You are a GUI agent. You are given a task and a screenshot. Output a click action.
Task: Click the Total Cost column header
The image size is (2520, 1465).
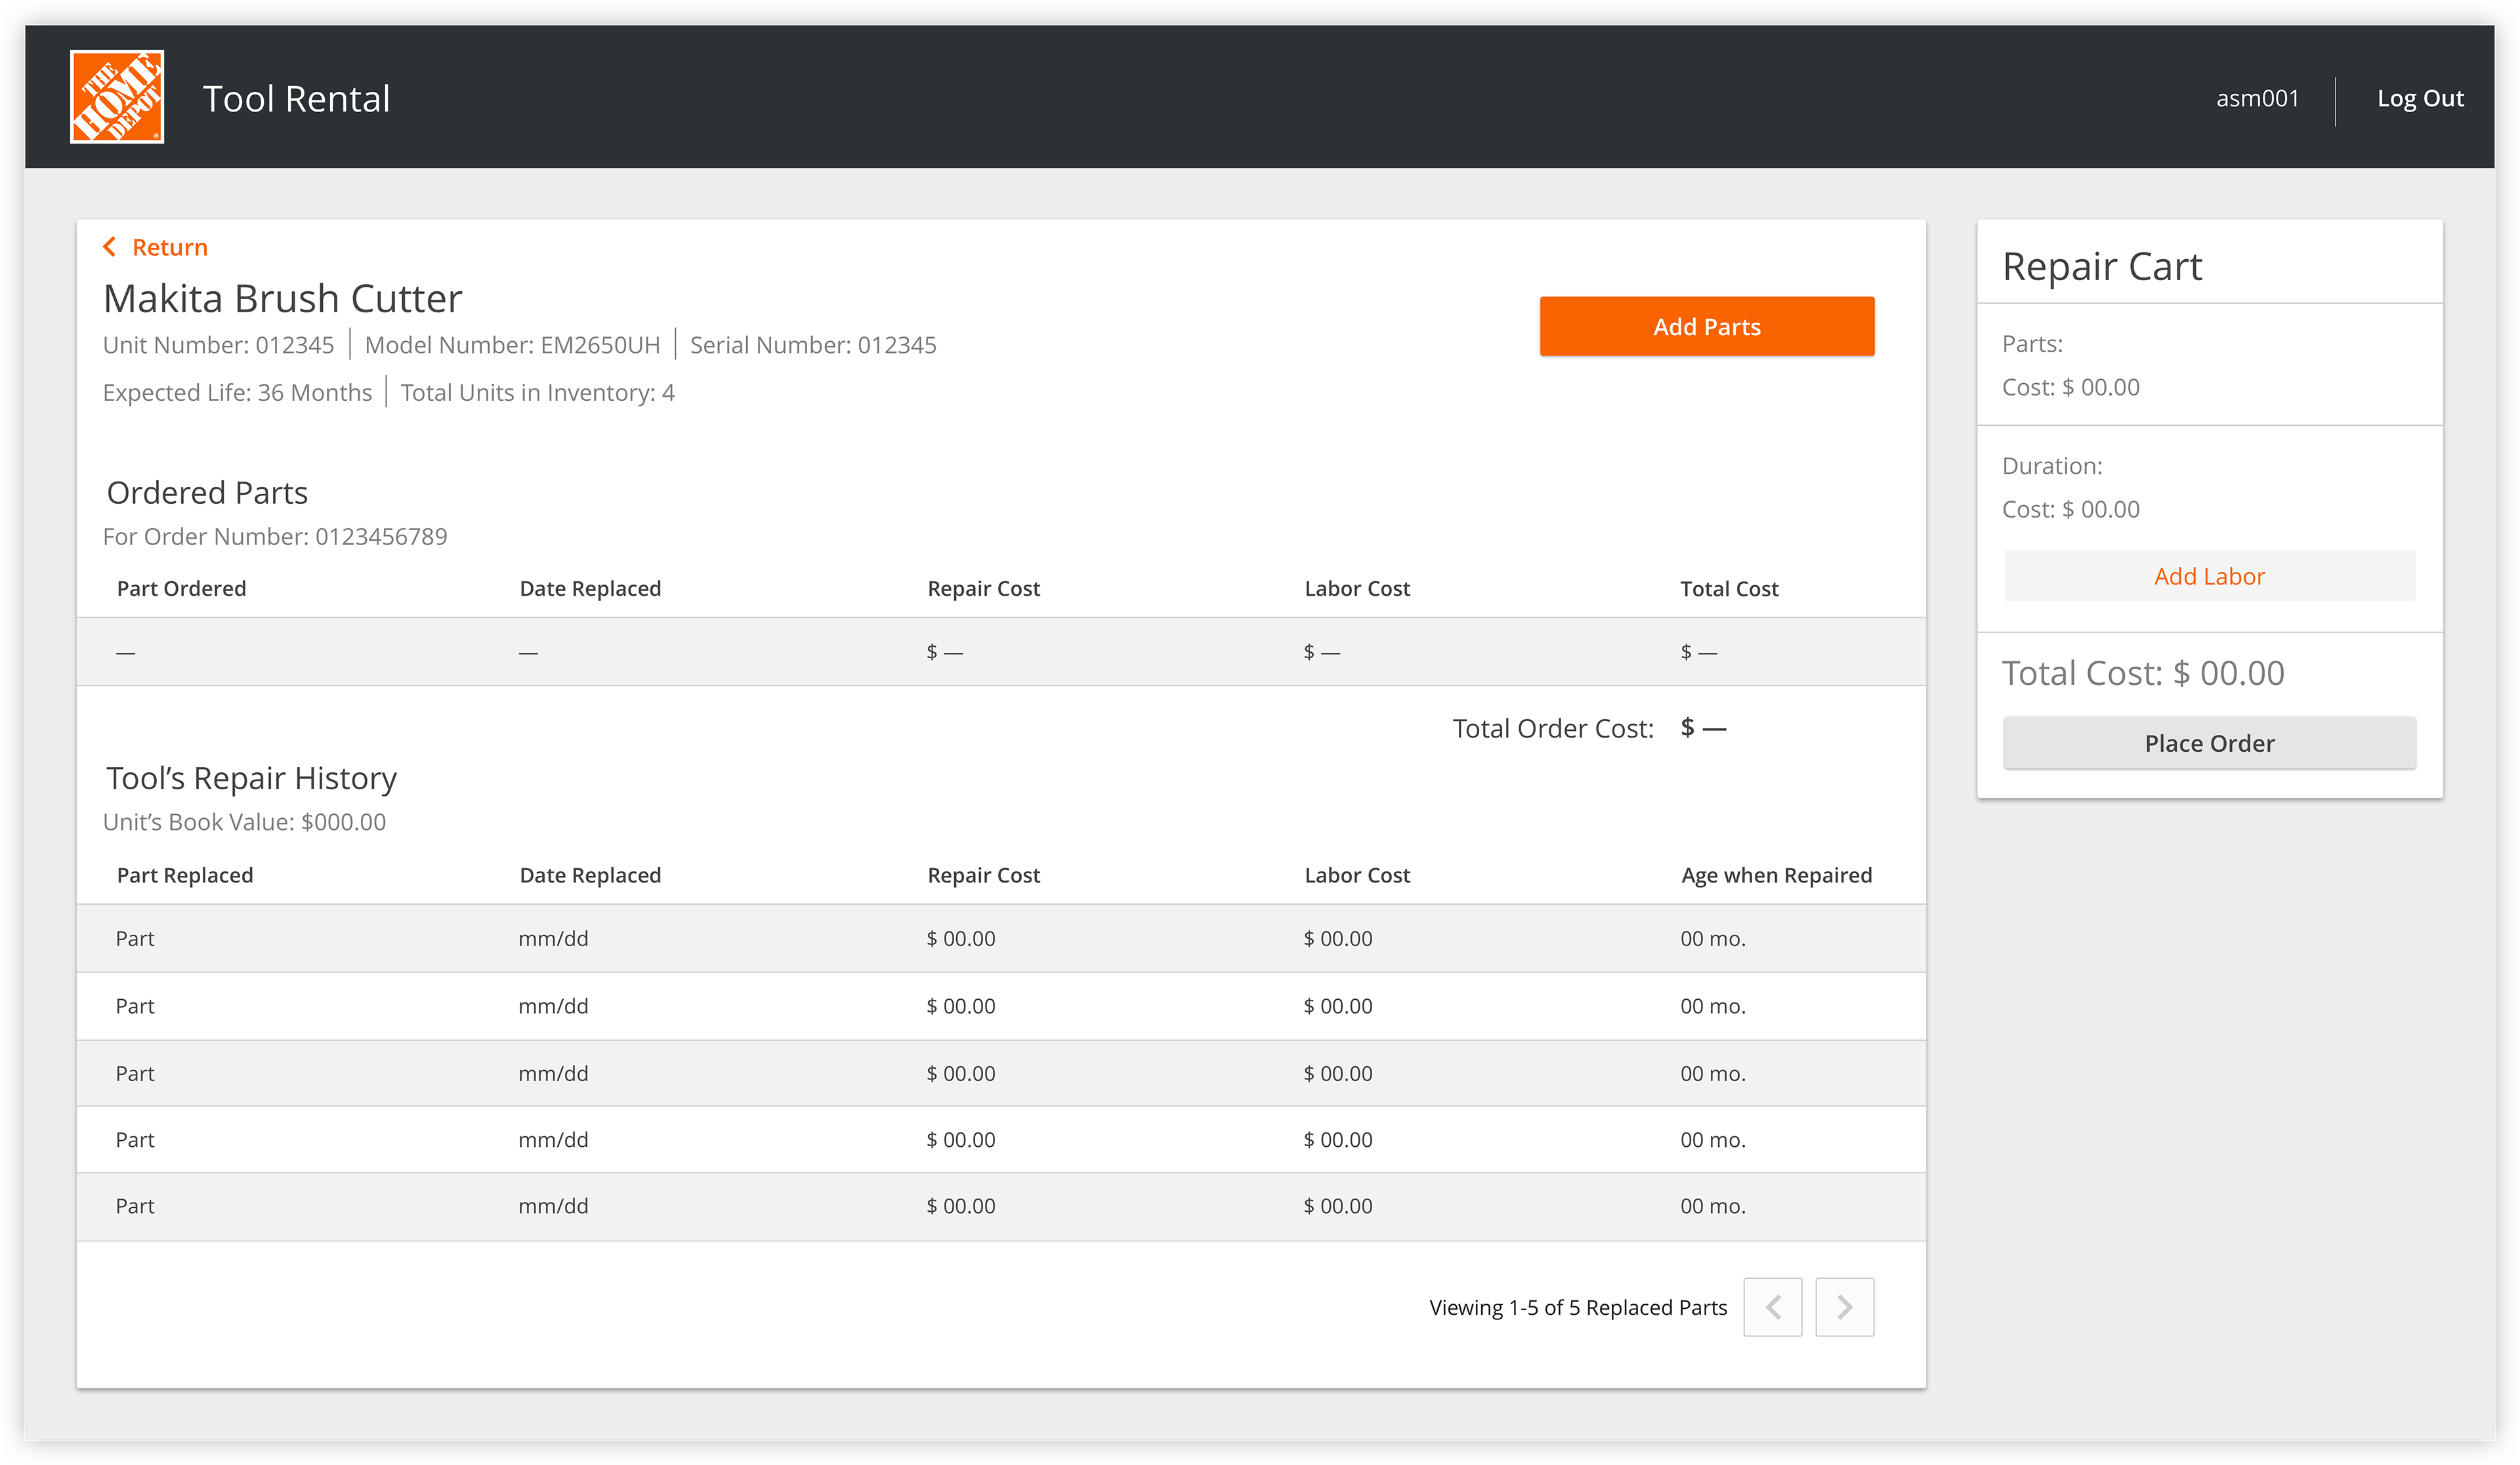pyautogui.click(x=1729, y=588)
